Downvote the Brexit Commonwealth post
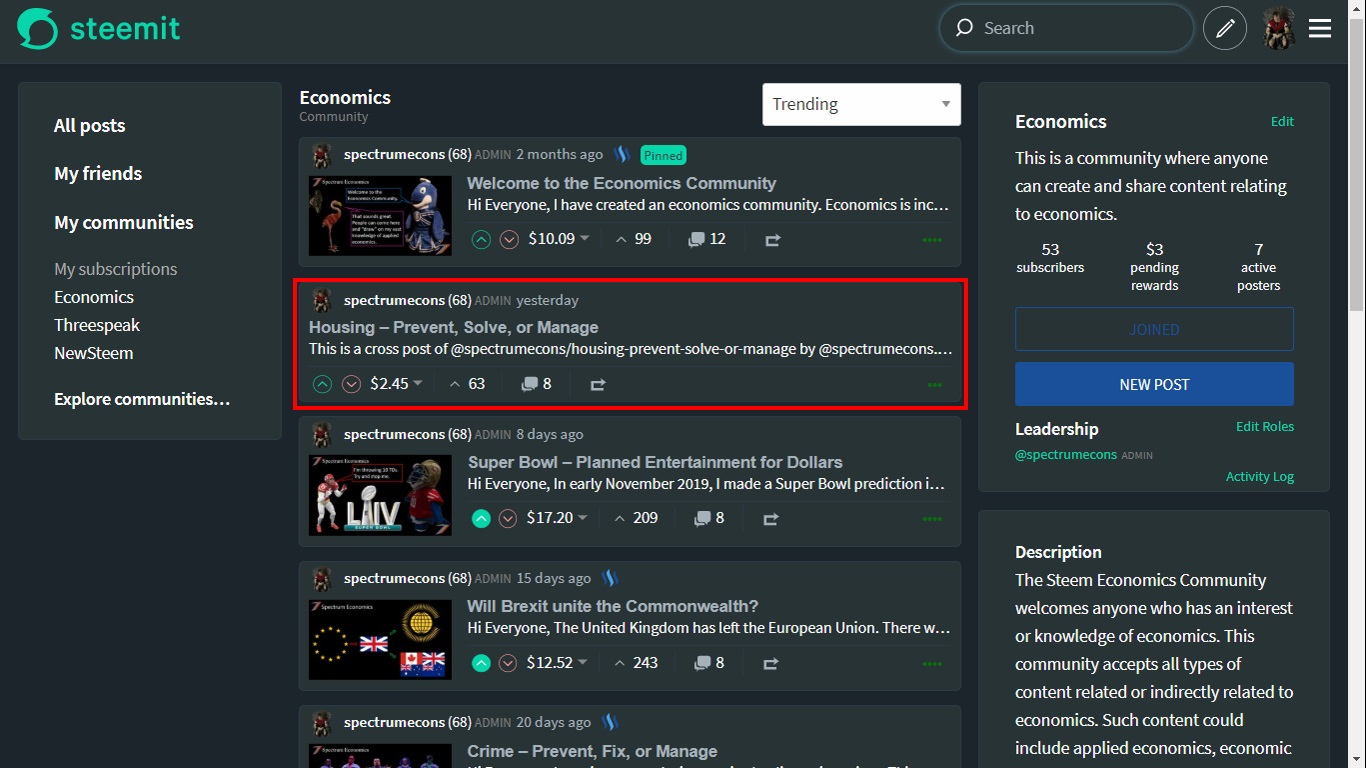This screenshot has height=768, width=1366. click(x=508, y=663)
